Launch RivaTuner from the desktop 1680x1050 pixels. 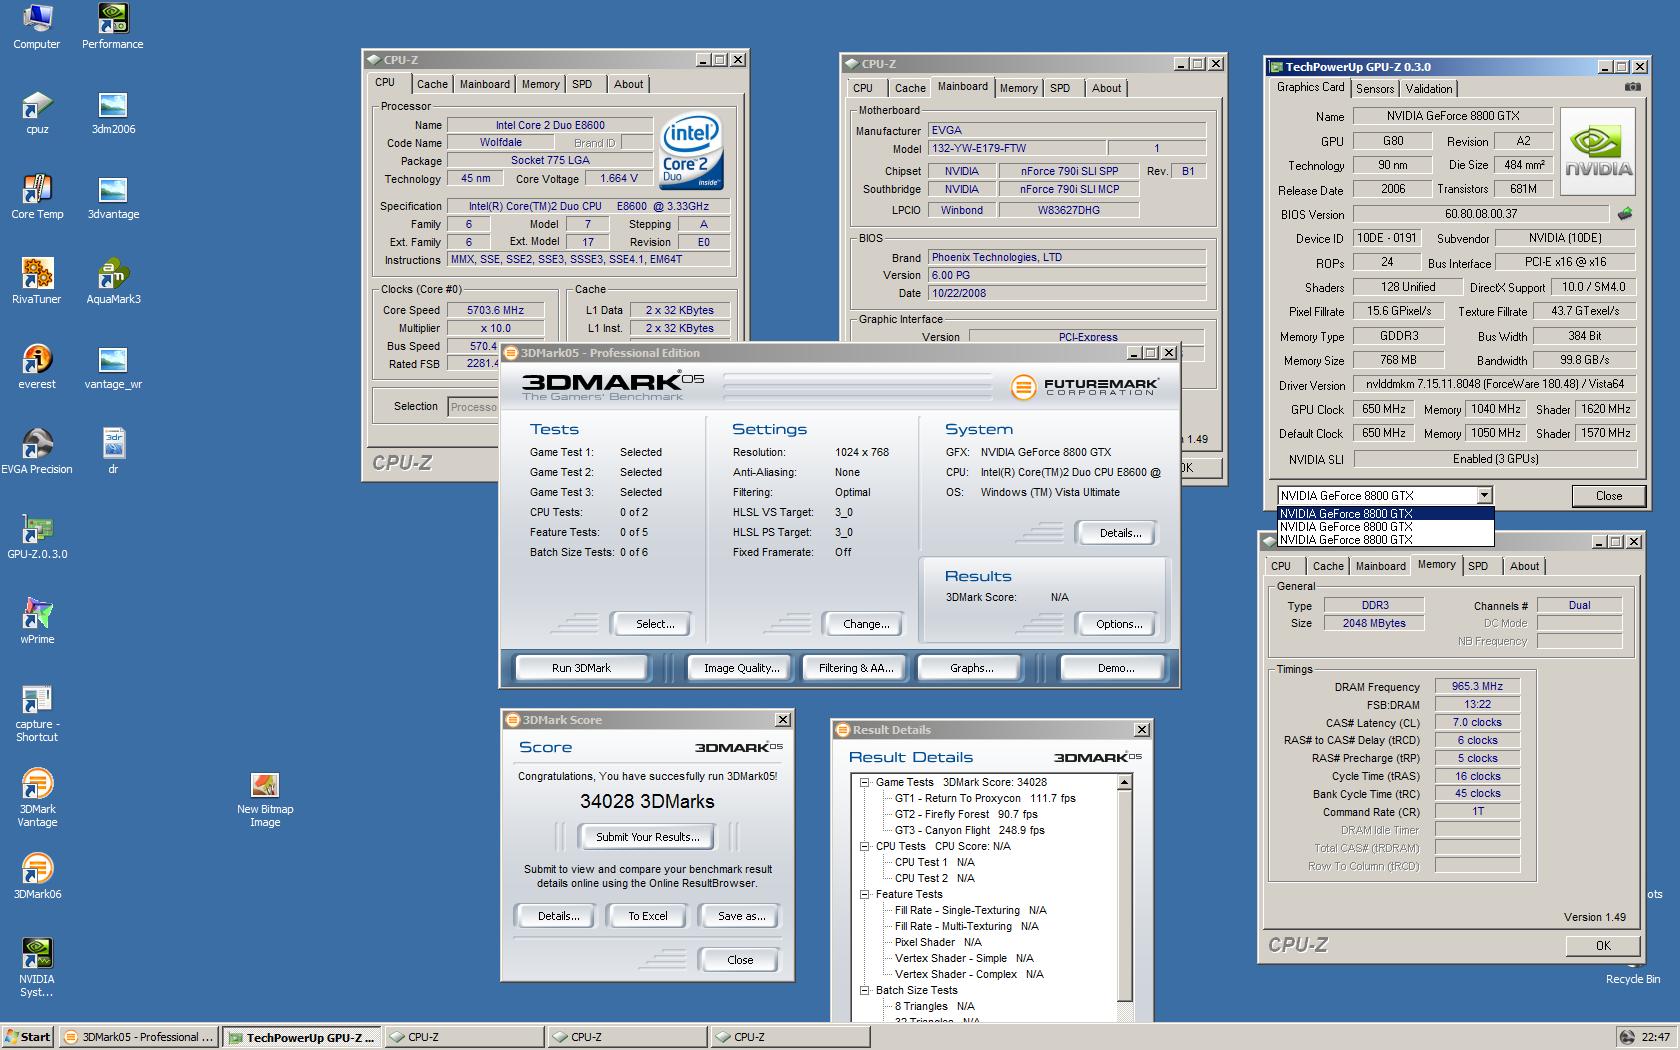(x=37, y=282)
